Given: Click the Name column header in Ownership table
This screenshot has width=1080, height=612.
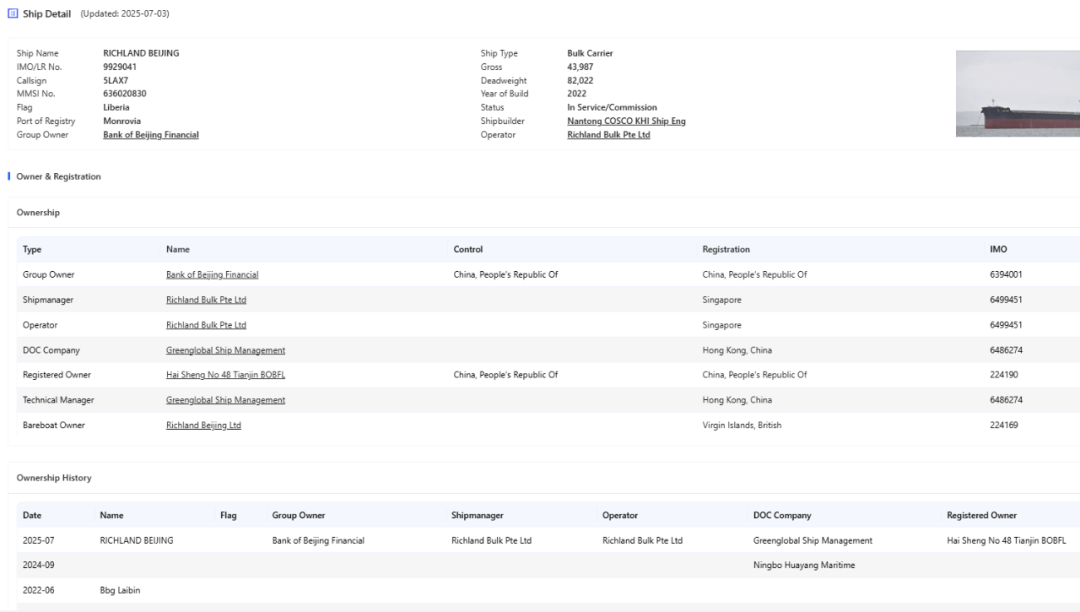Looking at the screenshot, I should 178,249.
